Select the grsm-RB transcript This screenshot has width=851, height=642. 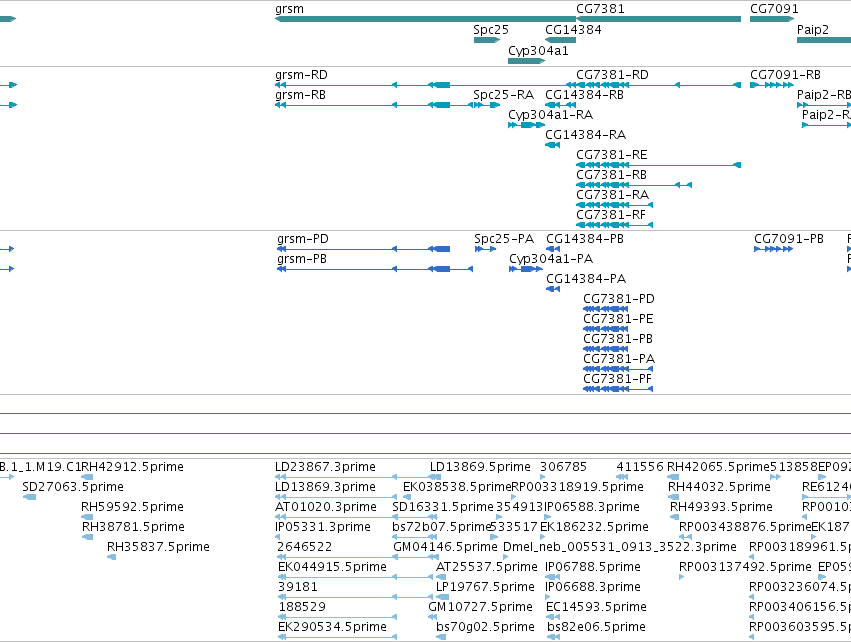click(x=374, y=105)
